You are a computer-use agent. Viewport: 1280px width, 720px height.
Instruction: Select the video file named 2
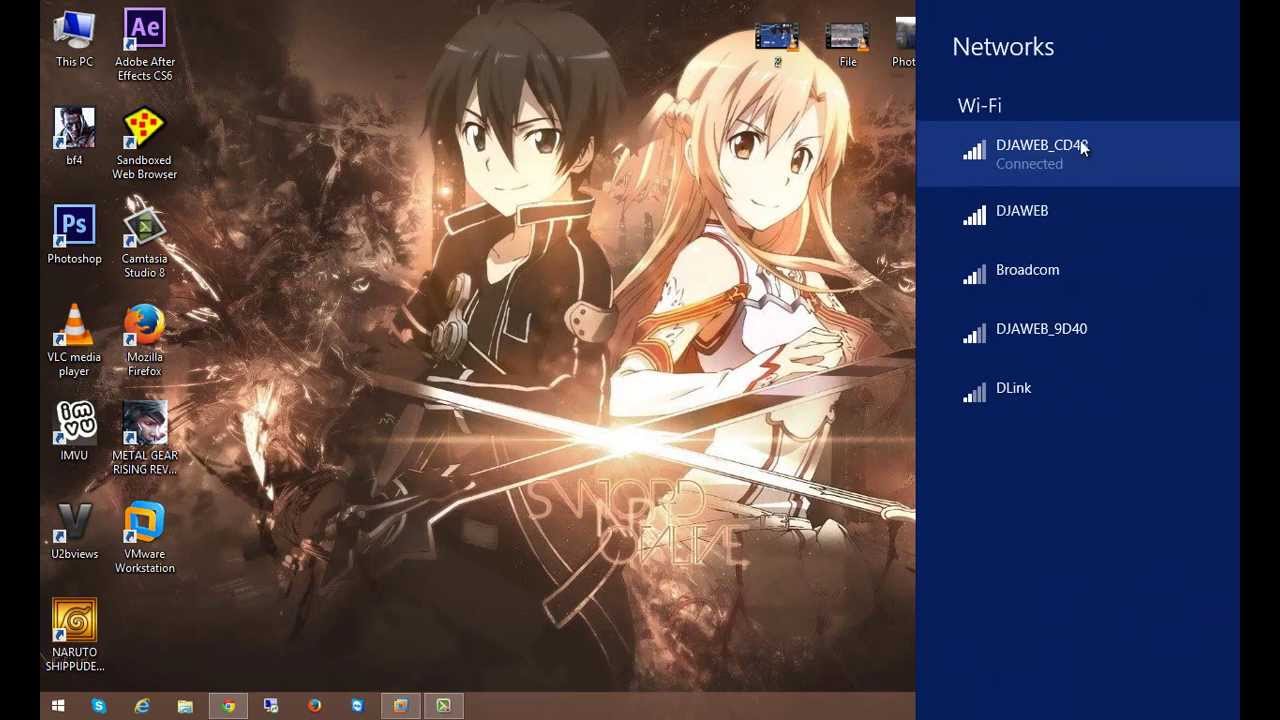tap(777, 44)
